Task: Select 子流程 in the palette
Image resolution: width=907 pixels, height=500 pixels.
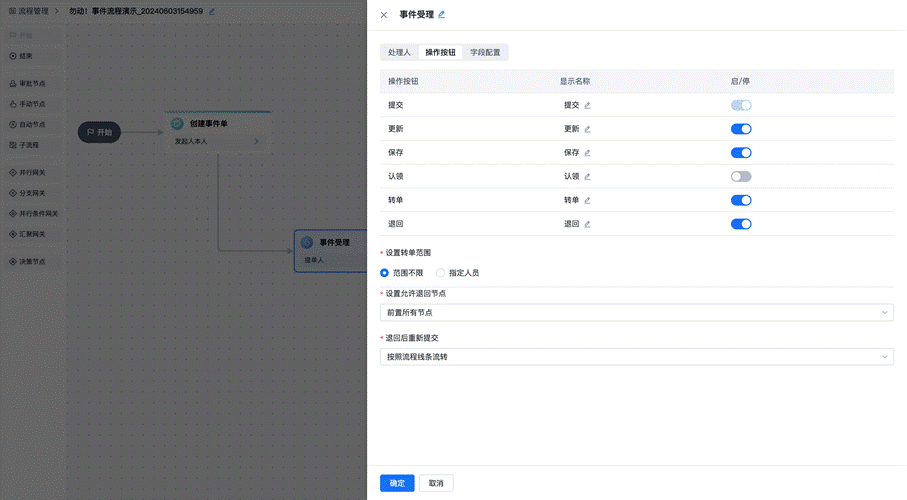Action: pyautogui.click(x=24, y=145)
